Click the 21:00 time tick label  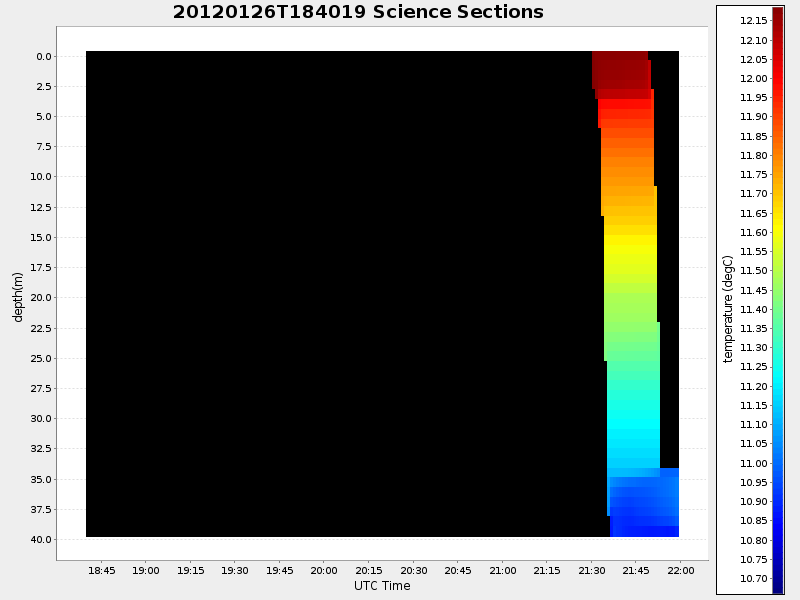click(503, 570)
